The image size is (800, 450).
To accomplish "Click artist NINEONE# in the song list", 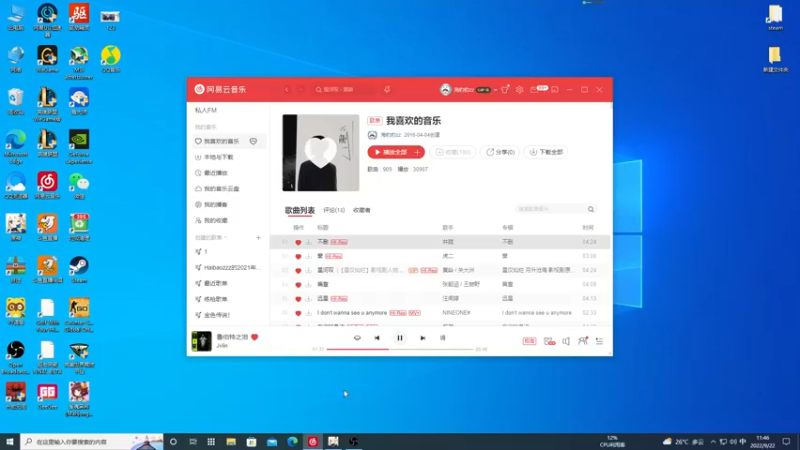I will [456, 313].
